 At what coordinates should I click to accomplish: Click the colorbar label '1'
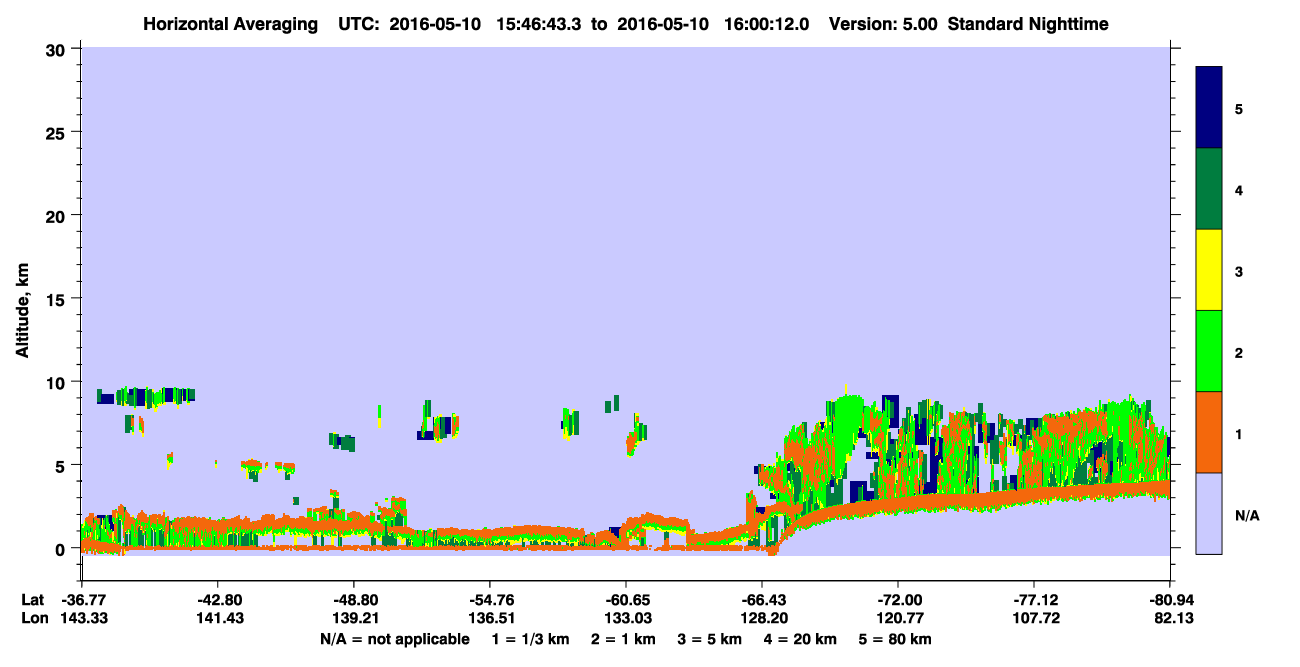click(1240, 433)
